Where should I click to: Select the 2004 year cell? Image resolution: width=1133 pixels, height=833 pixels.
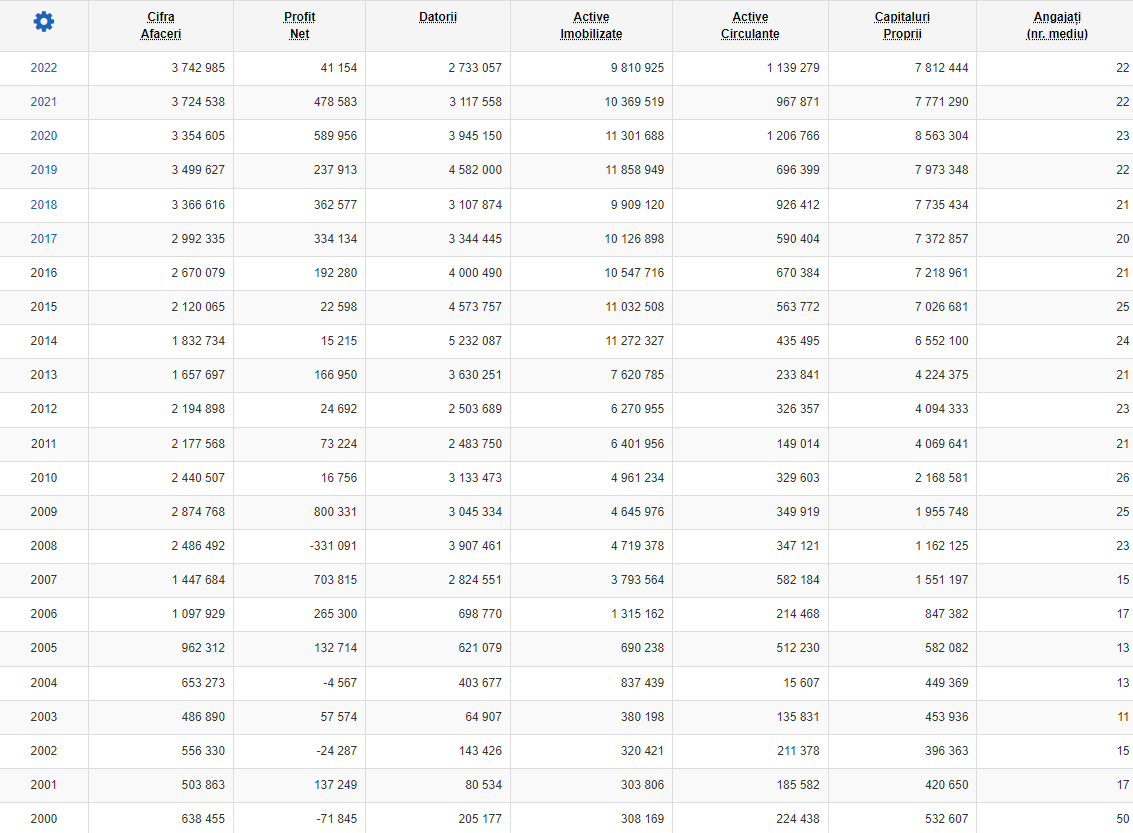(43, 682)
